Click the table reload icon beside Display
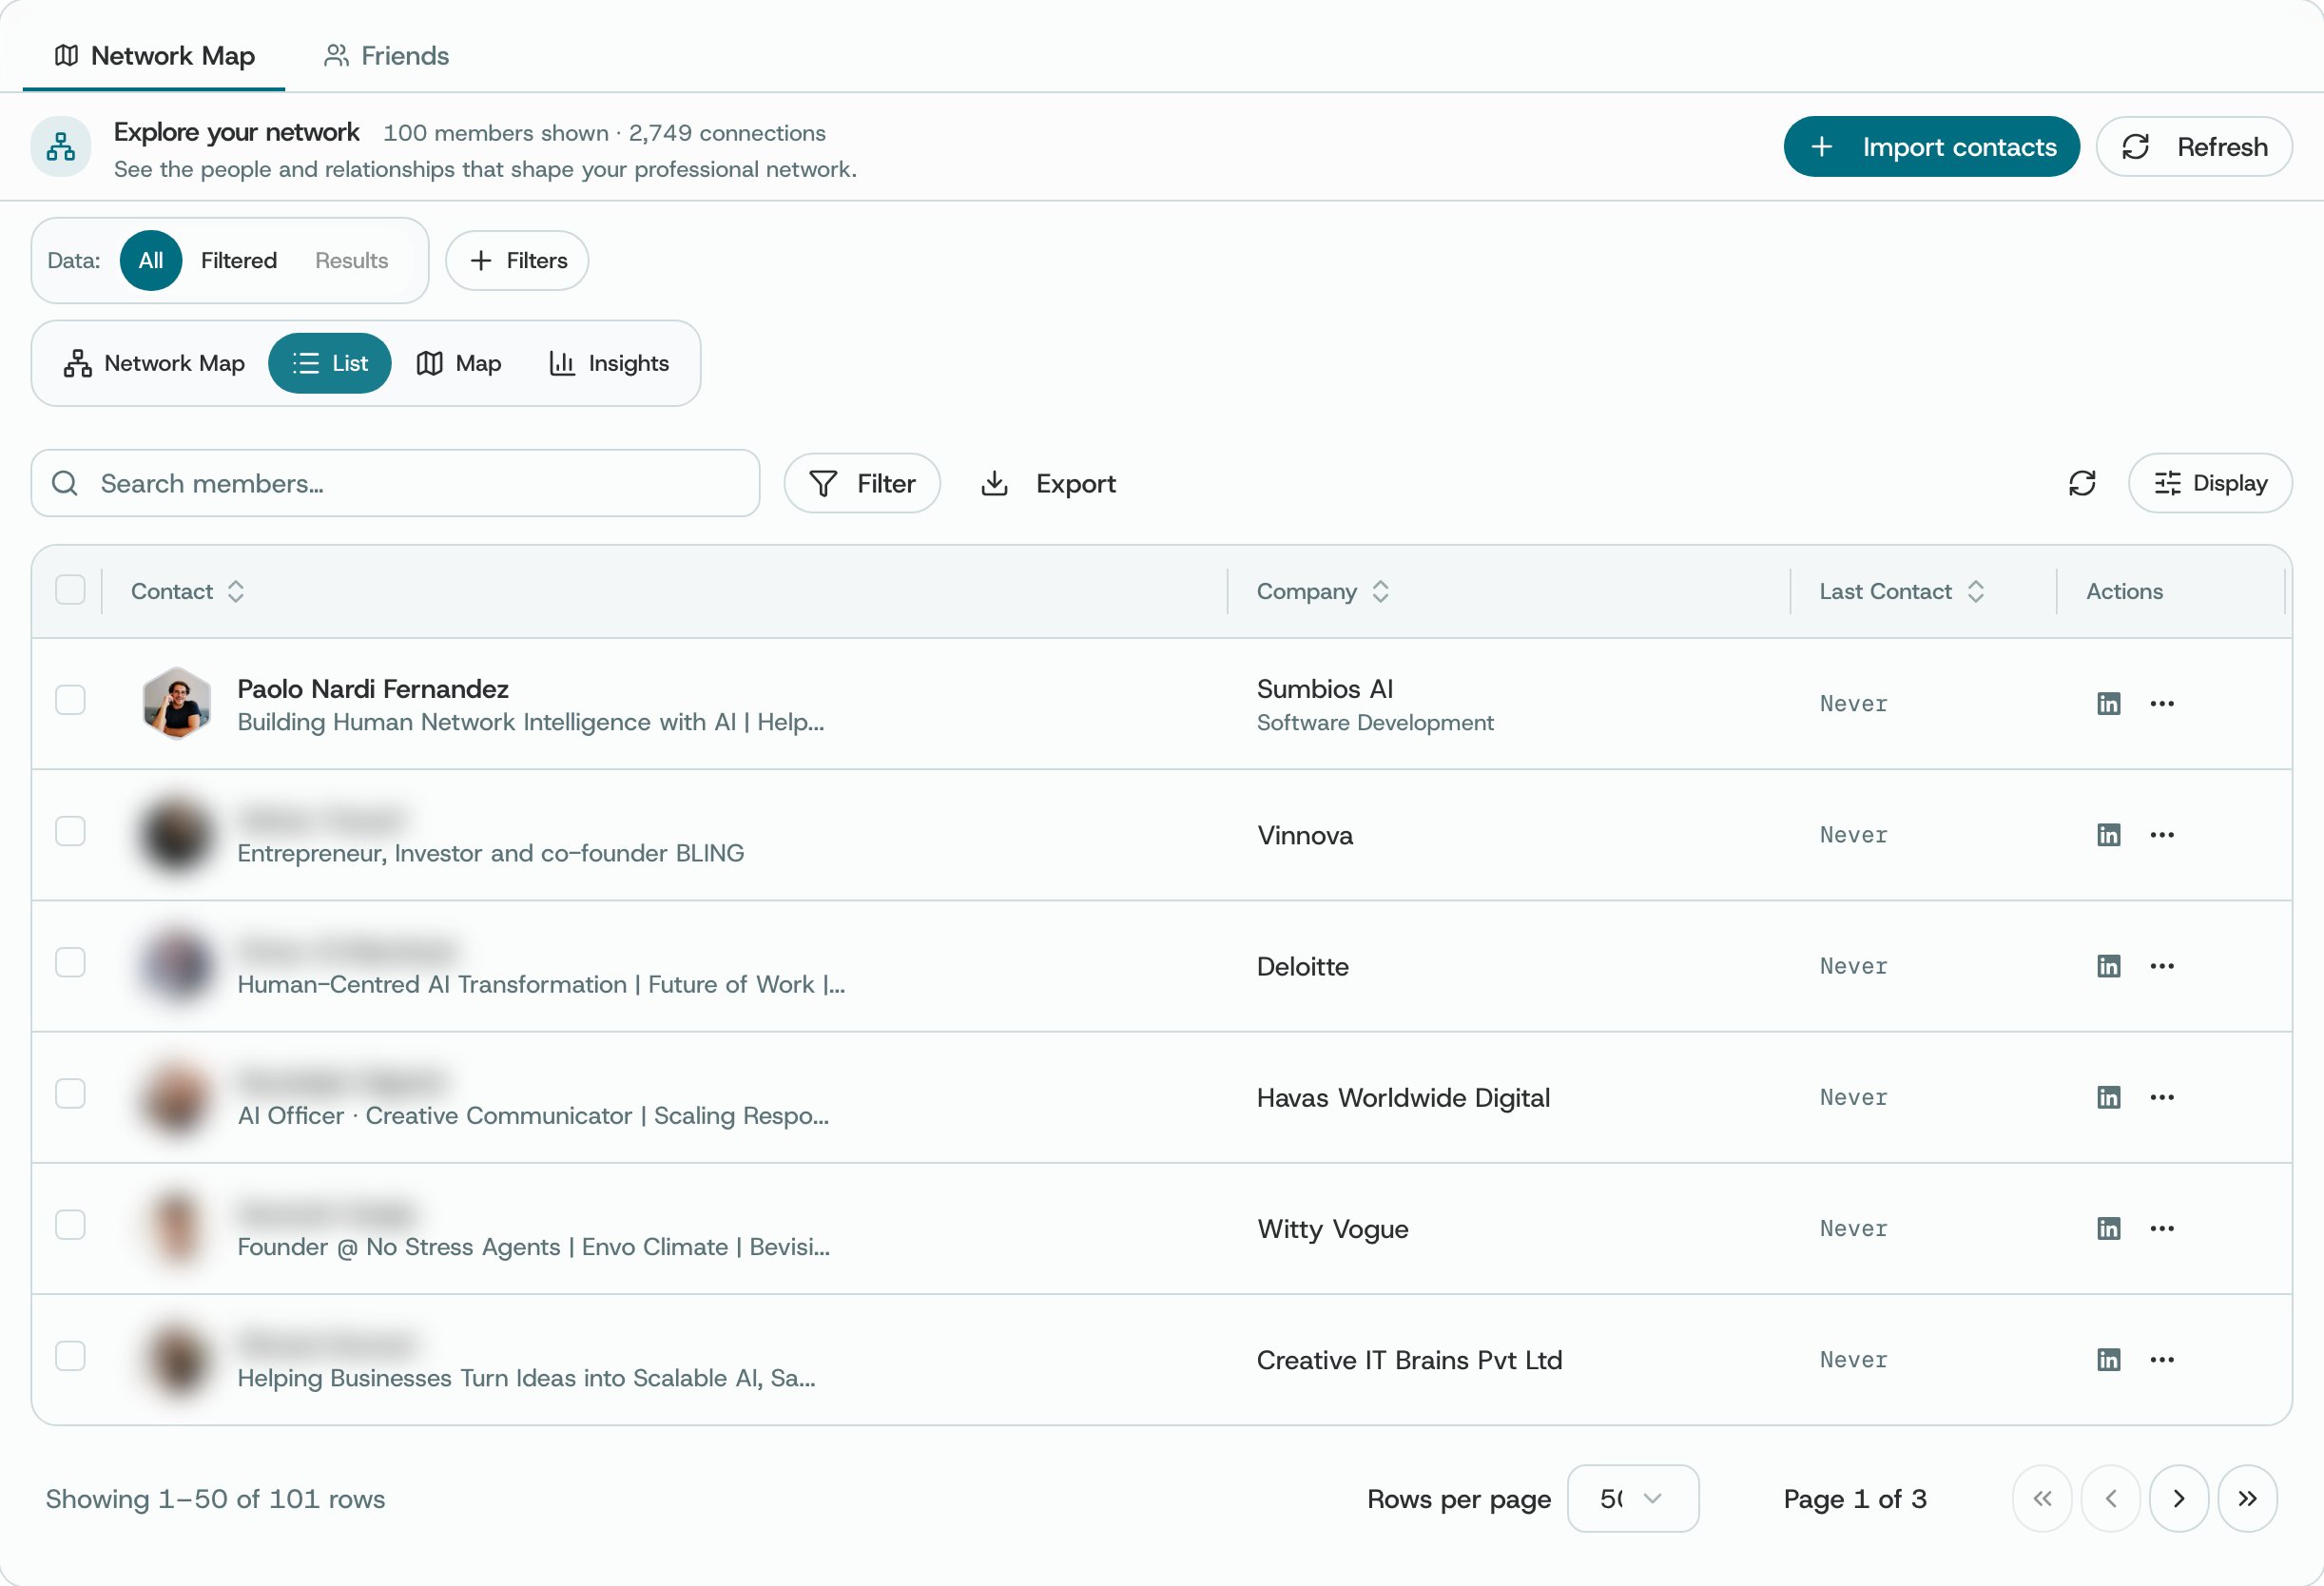The height and width of the screenshot is (1586, 2324). [2082, 483]
